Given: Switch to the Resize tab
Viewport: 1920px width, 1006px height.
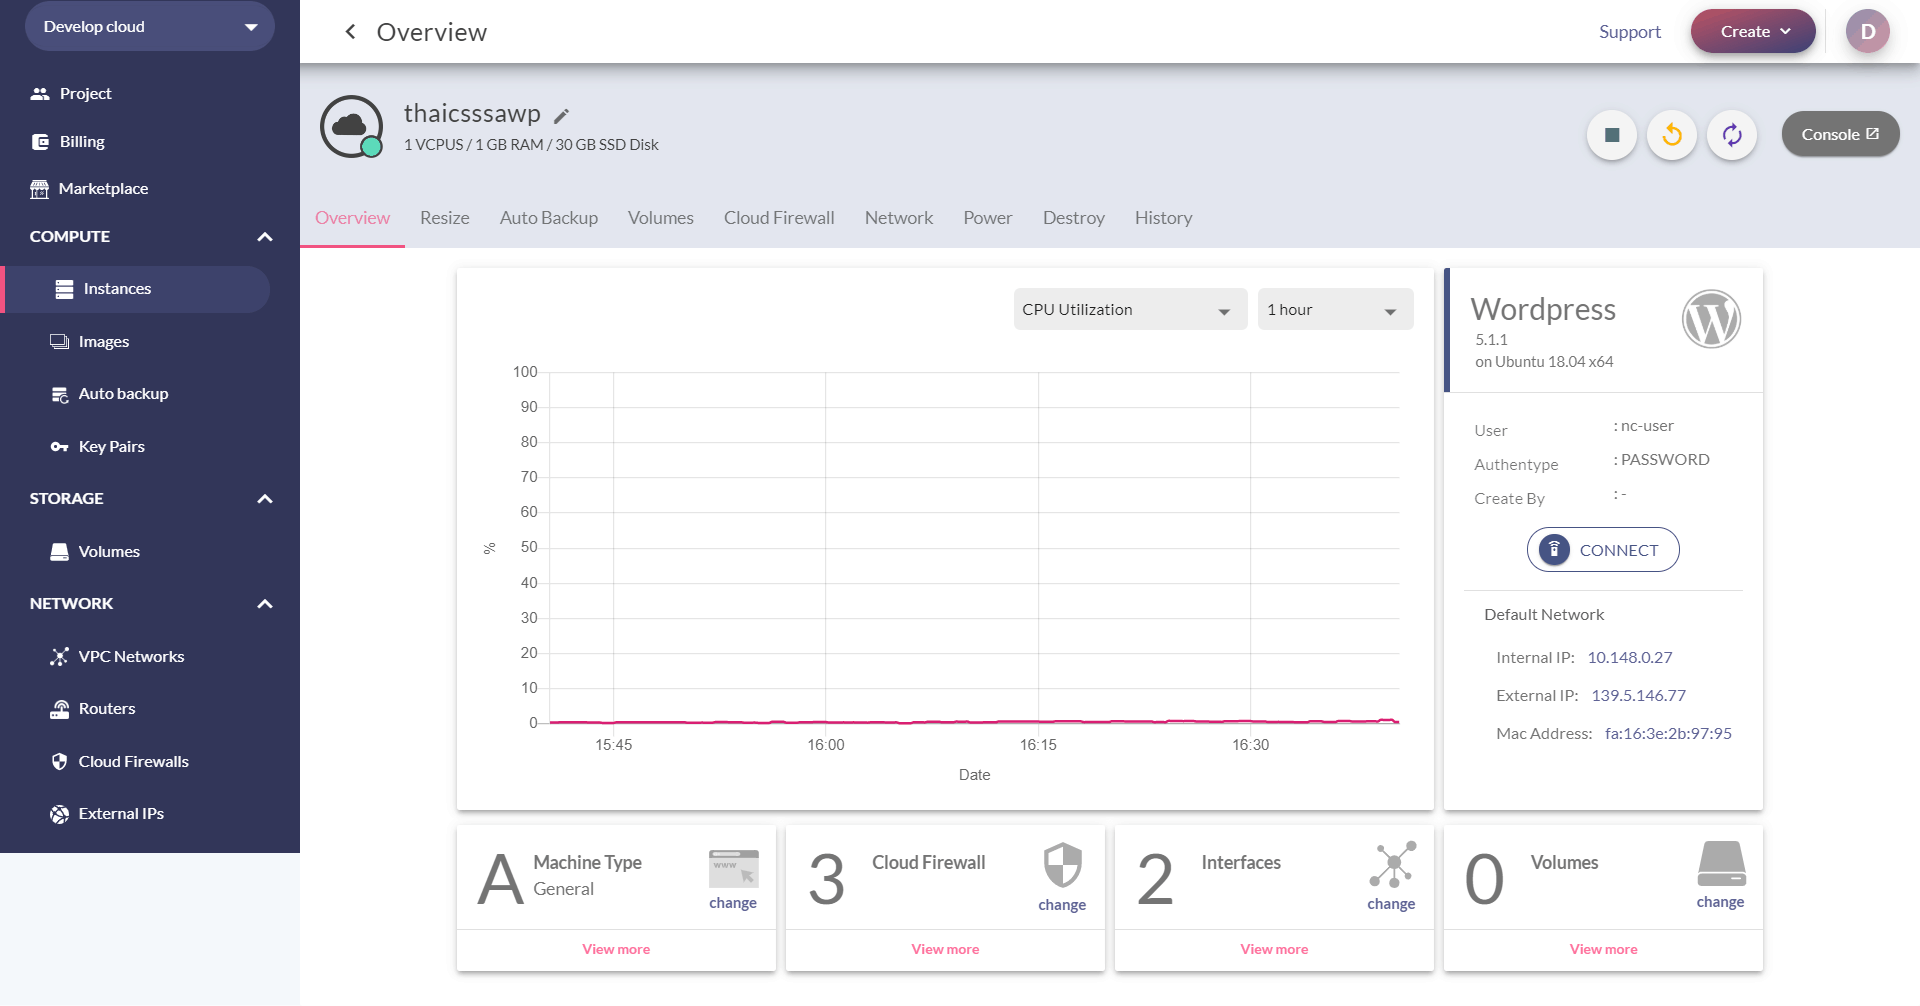Looking at the screenshot, I should click(x=445, y=218).
